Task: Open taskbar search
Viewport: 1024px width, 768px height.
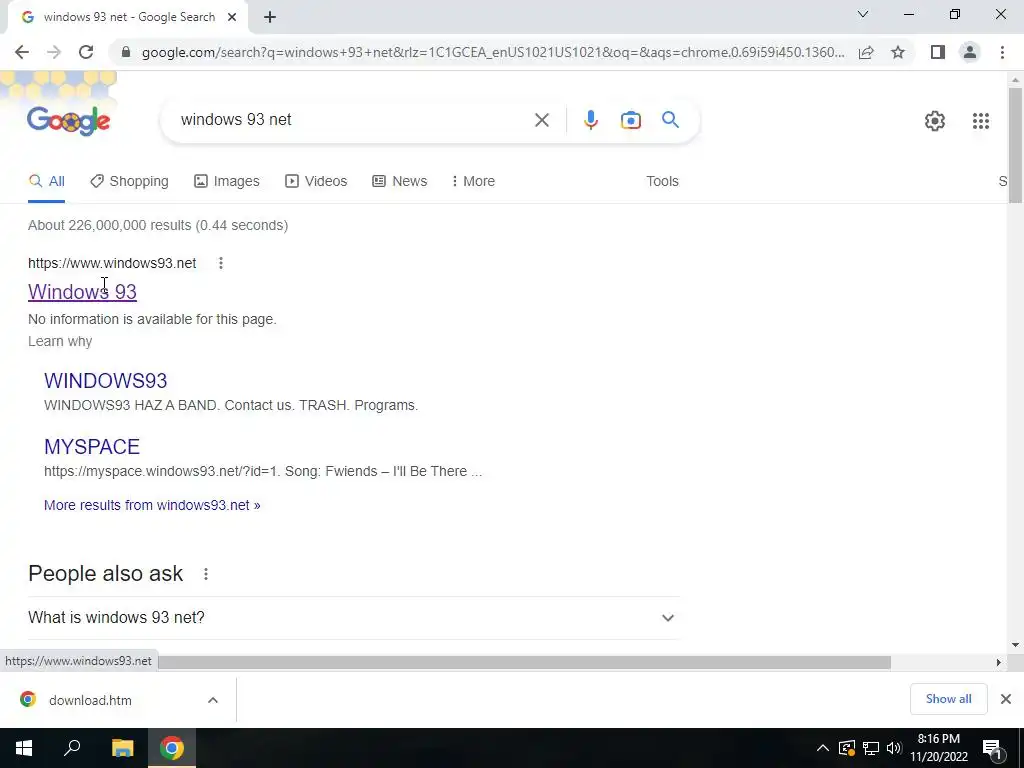Action: coord(72,748)
